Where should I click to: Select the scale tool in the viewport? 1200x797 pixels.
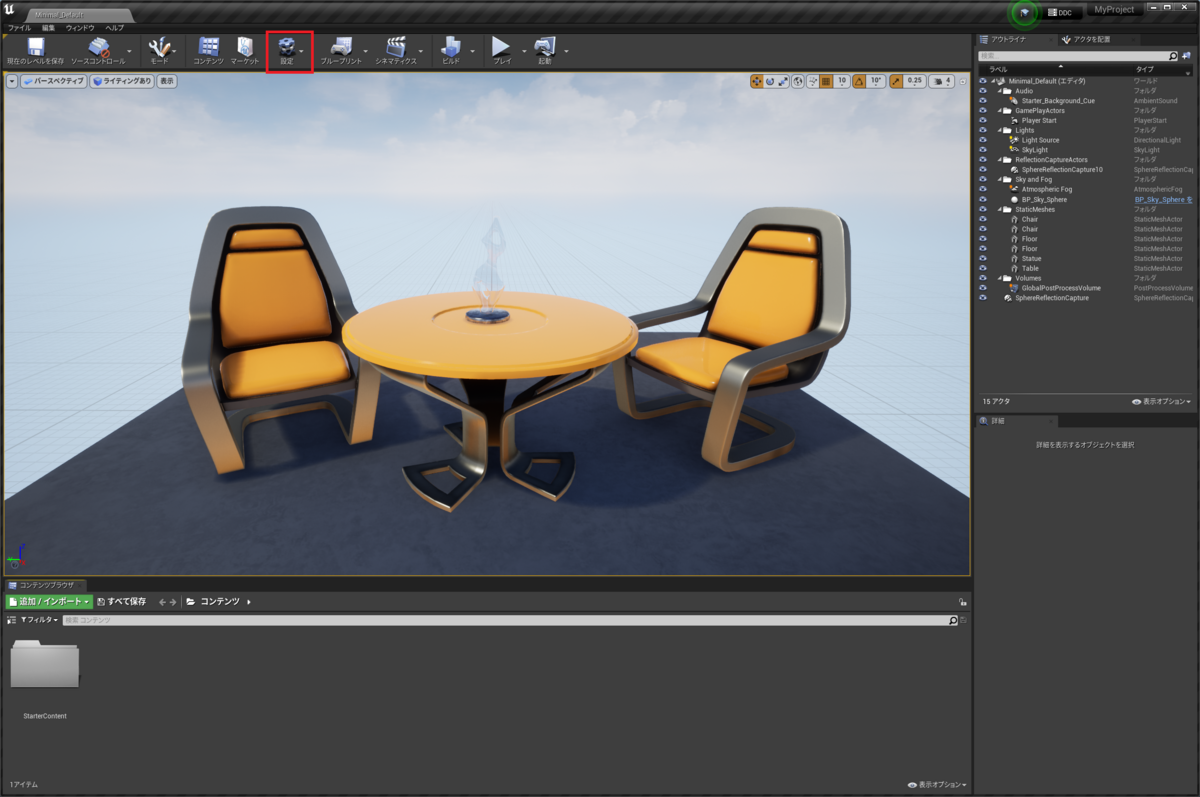(784, 81)
